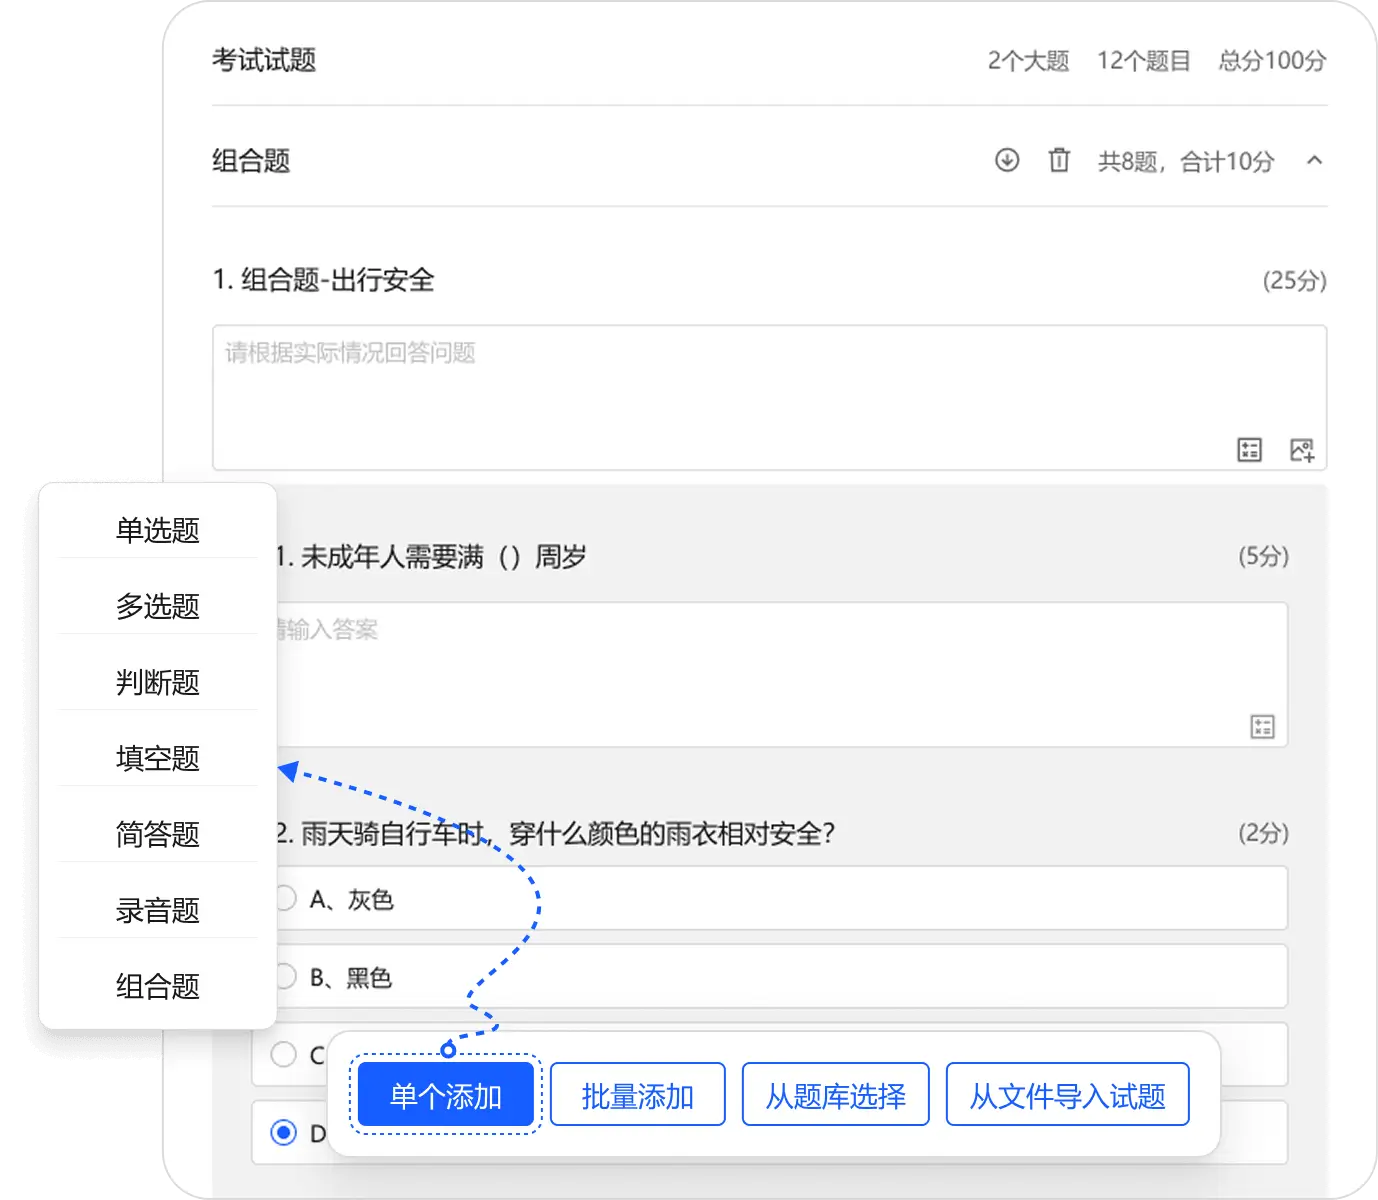
Task: Click the add-image icon in 出行安全 description box
Action: (x=1302, y=450)
